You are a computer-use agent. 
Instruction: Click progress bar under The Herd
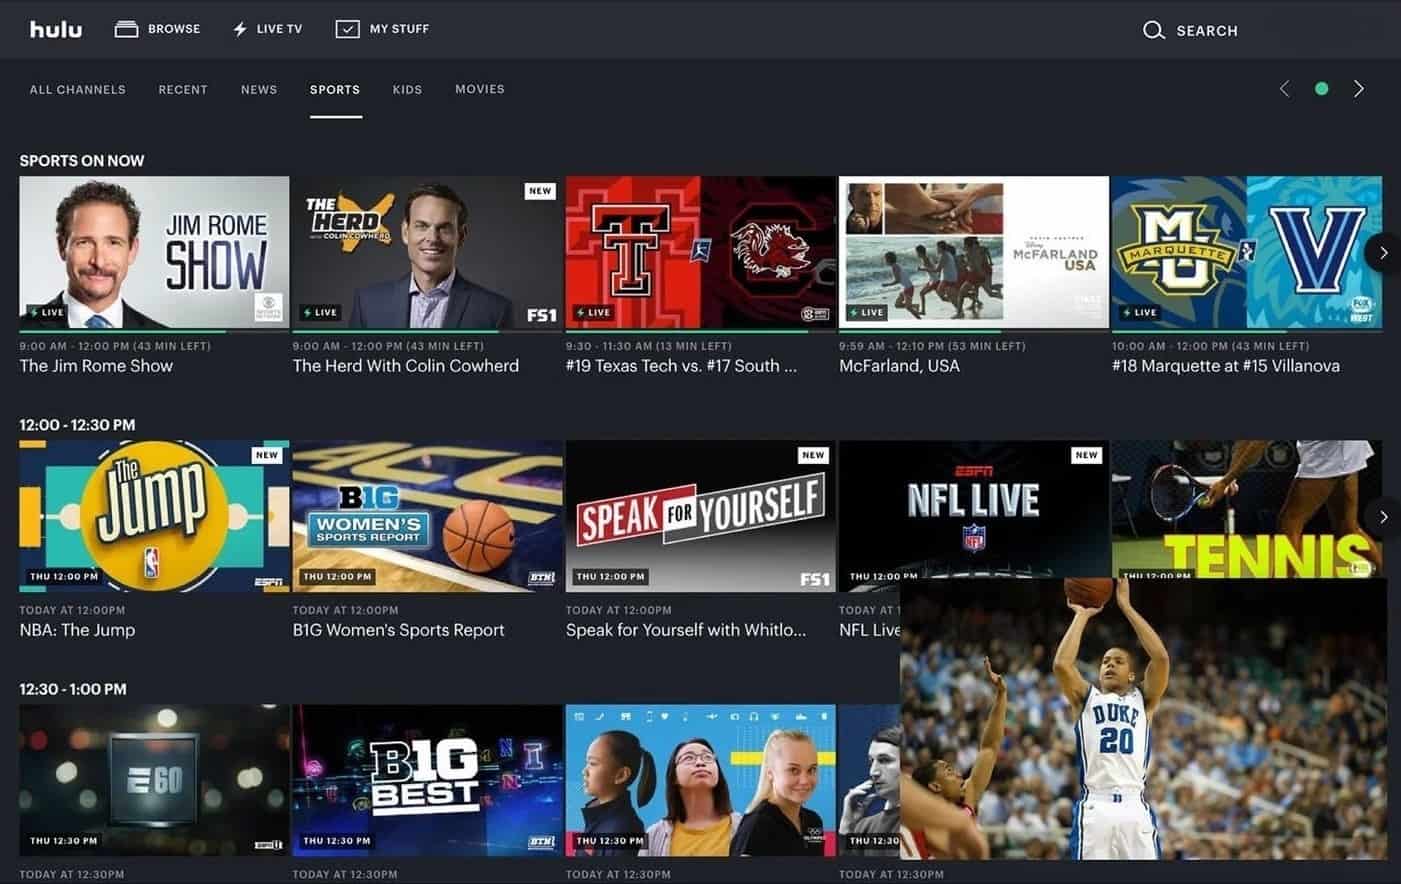point(427,331)
